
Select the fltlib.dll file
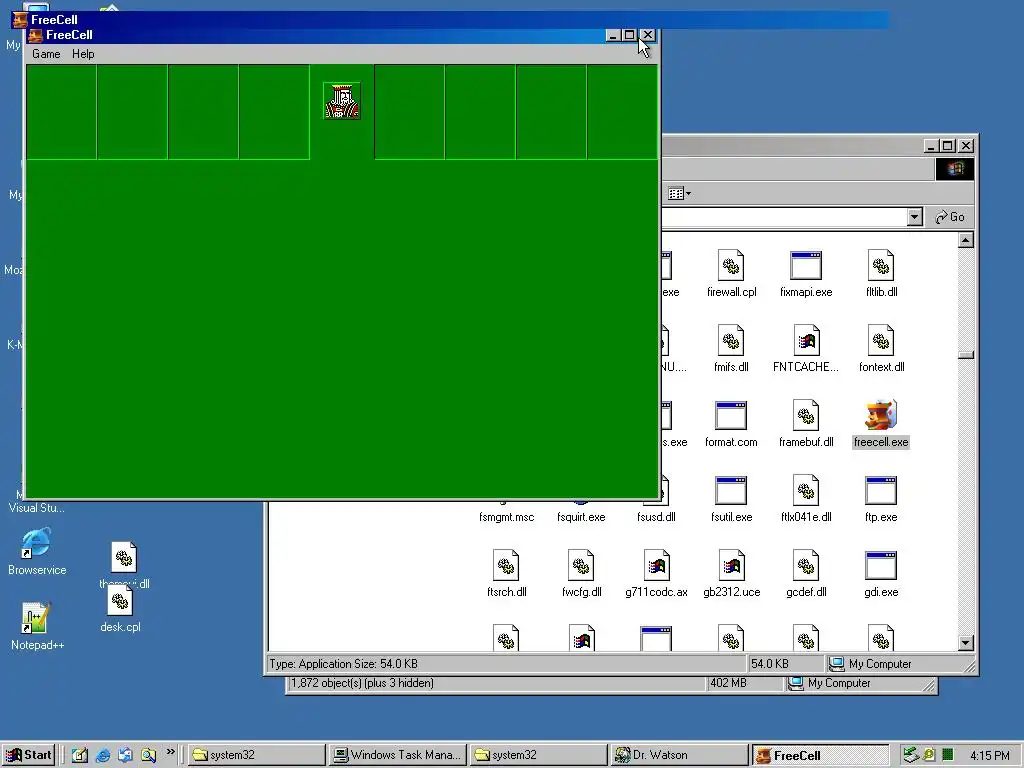click(x=881, y=274)
